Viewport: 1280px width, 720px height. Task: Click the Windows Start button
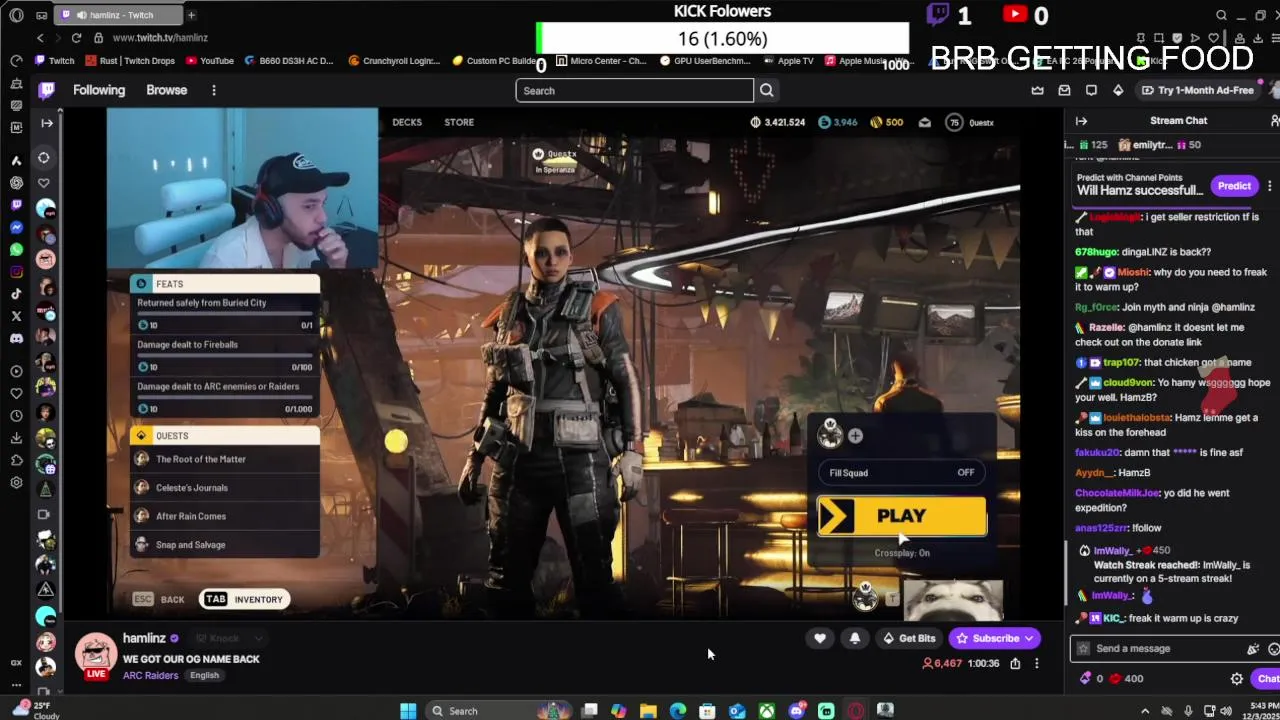[x=408, y=711]
